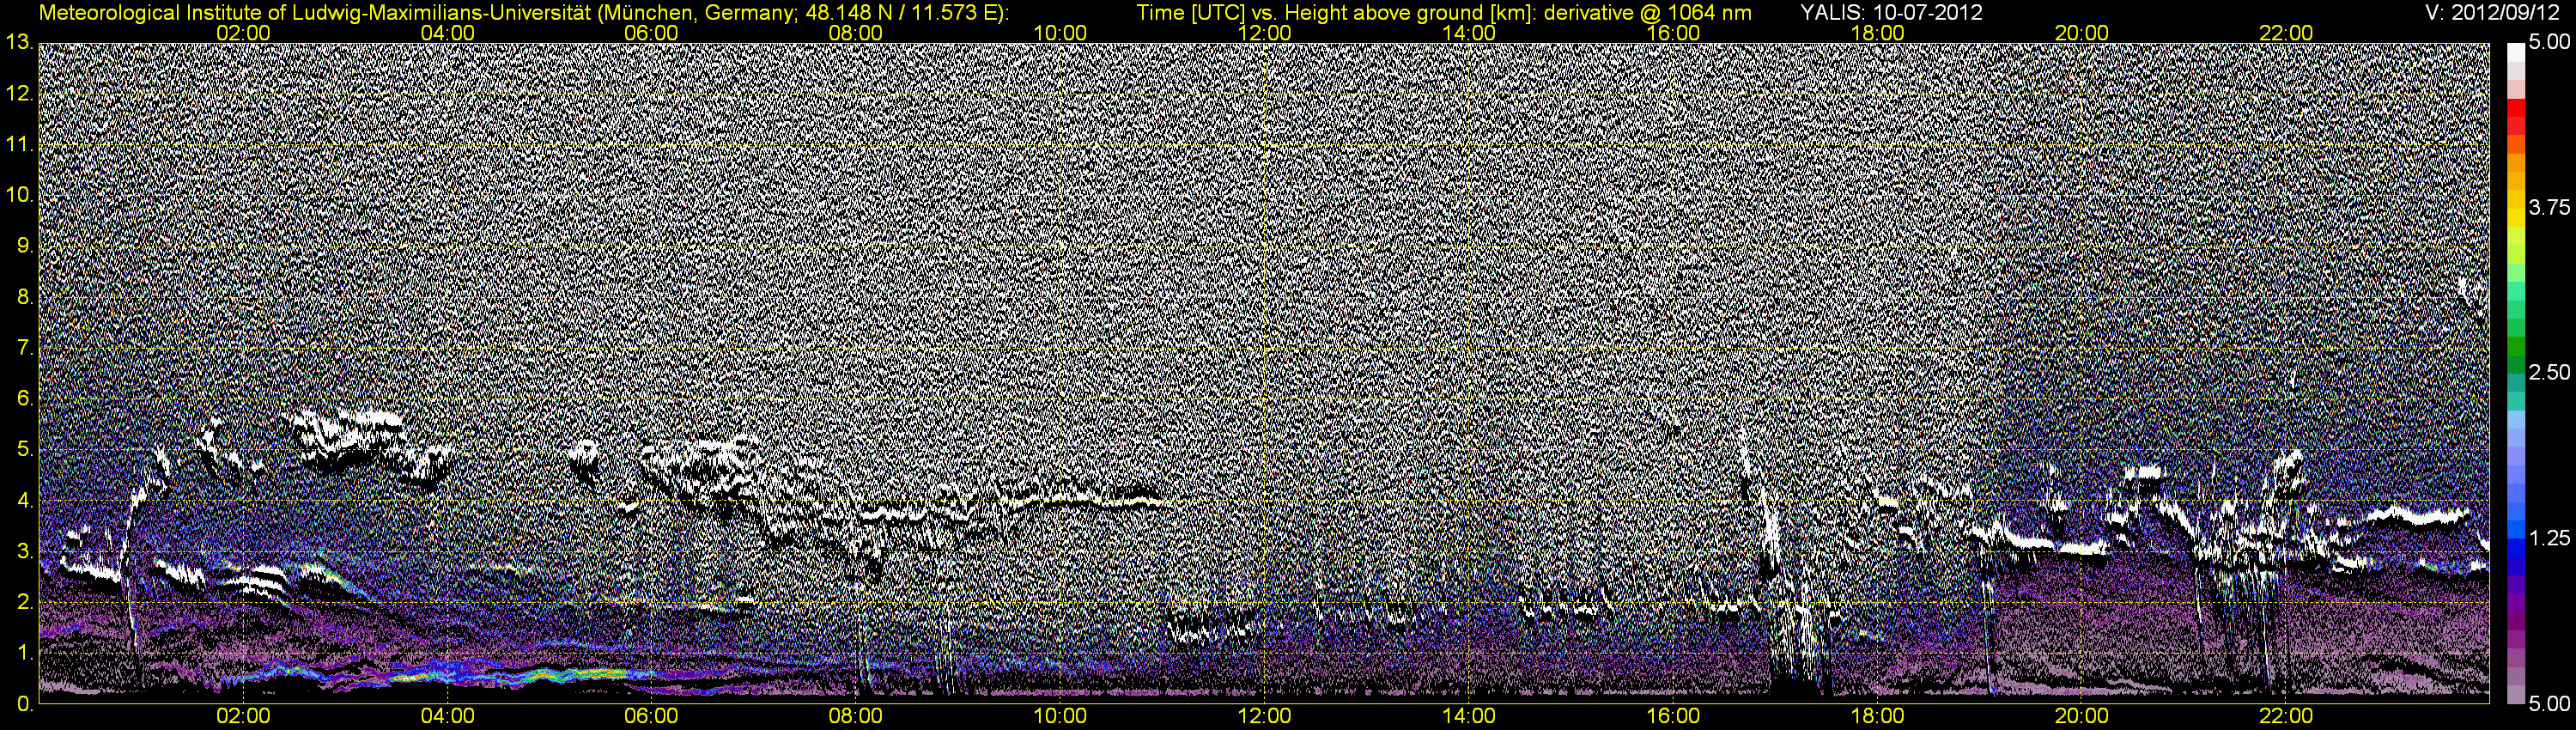Image resolution: width=2576 pixels, height=730 pixels.
Task: Select the 'V: 2012/09/12' version label
Action: [2490, 13]
